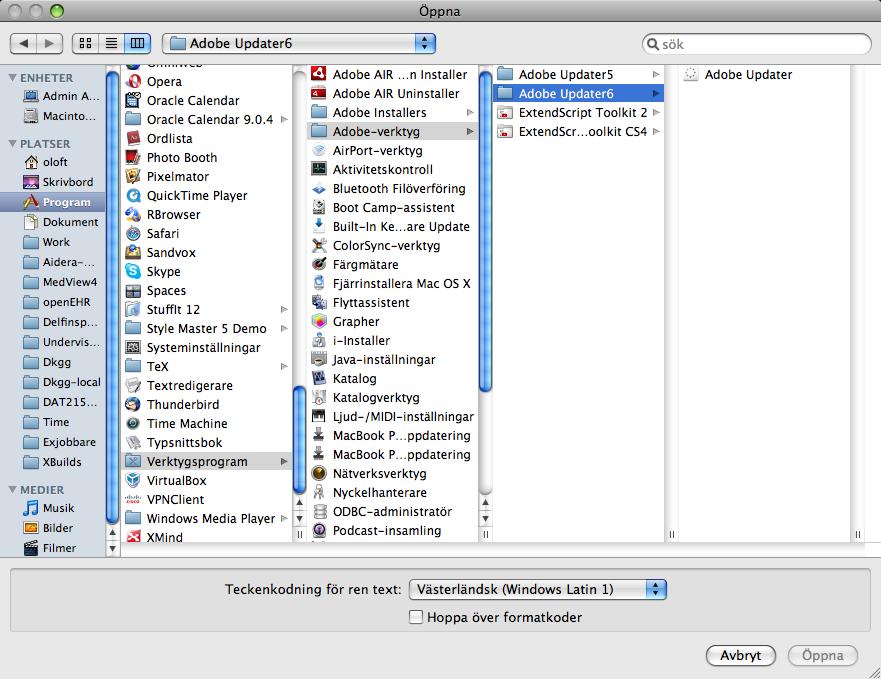Click the Safari compass icon
This screenshot has height=679, width=881.
[x=133, y=233]
